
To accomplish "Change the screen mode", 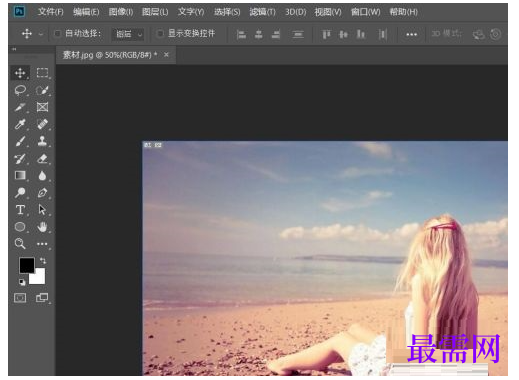I will tap(42, 298).
